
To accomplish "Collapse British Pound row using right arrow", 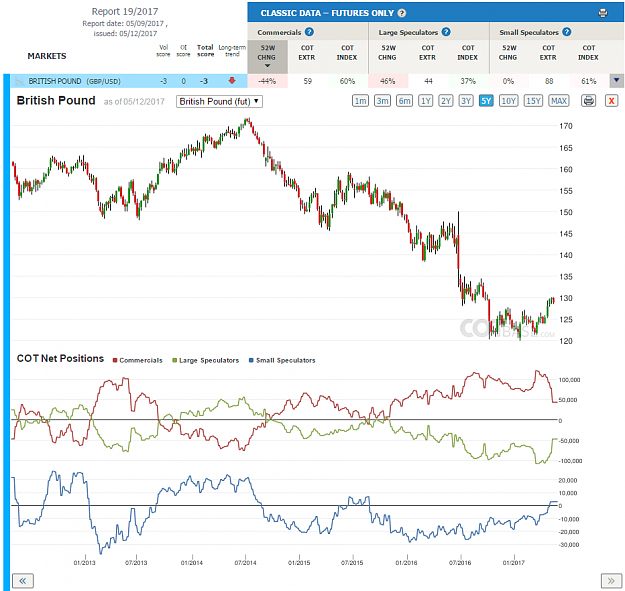I will 617,81.
